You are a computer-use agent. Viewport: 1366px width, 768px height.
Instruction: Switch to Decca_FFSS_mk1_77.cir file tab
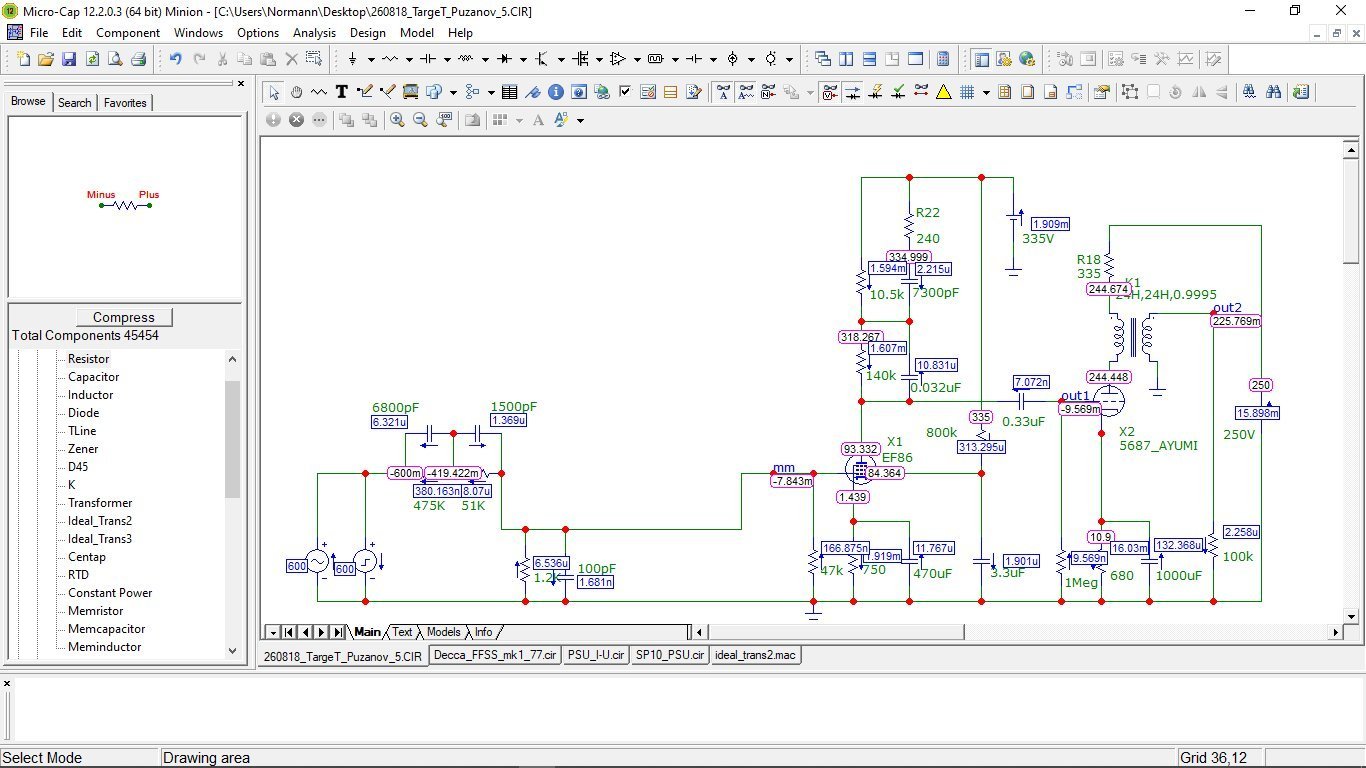(494, 656)
